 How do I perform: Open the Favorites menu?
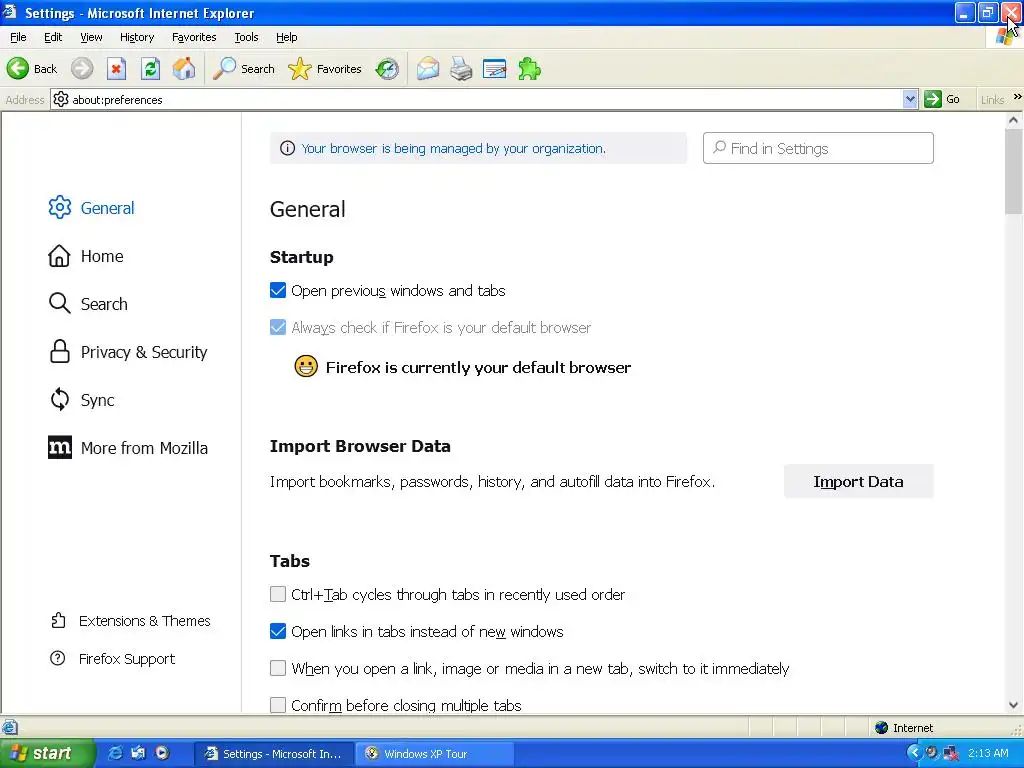194,37
